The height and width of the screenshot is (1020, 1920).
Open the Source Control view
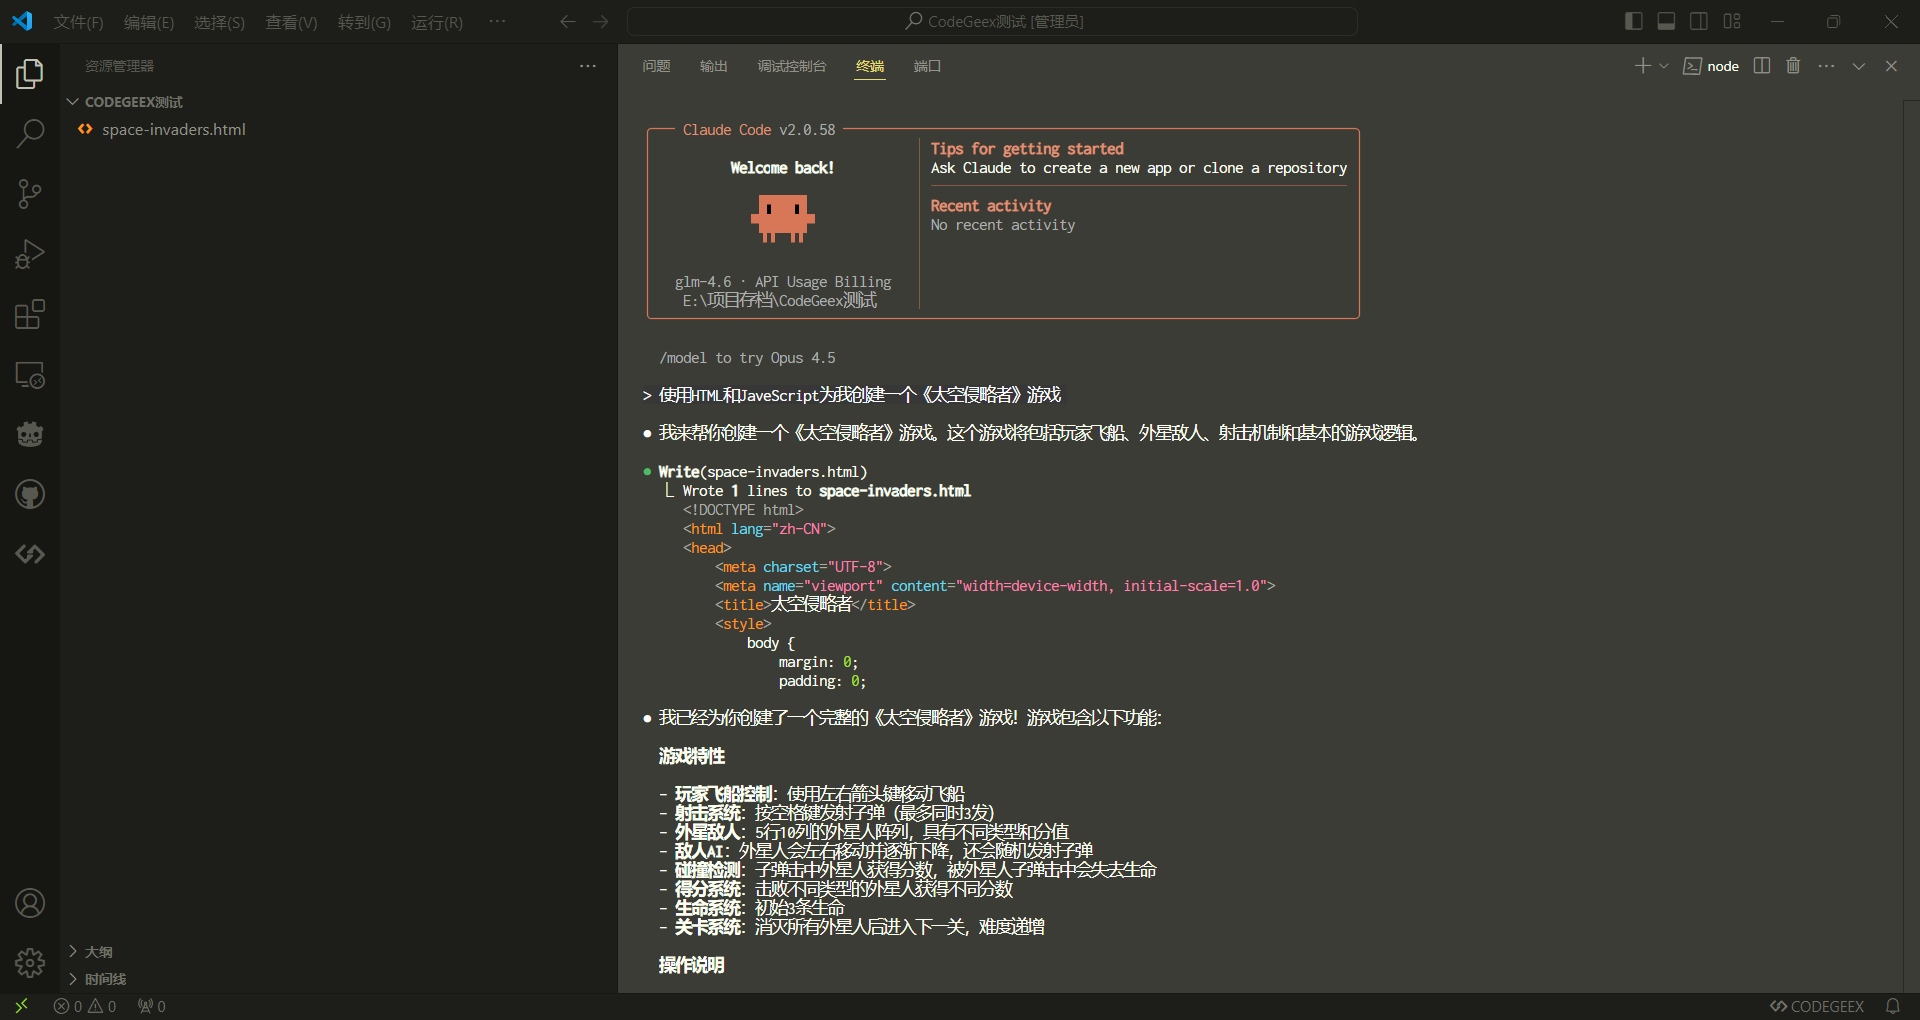[30, 194]
